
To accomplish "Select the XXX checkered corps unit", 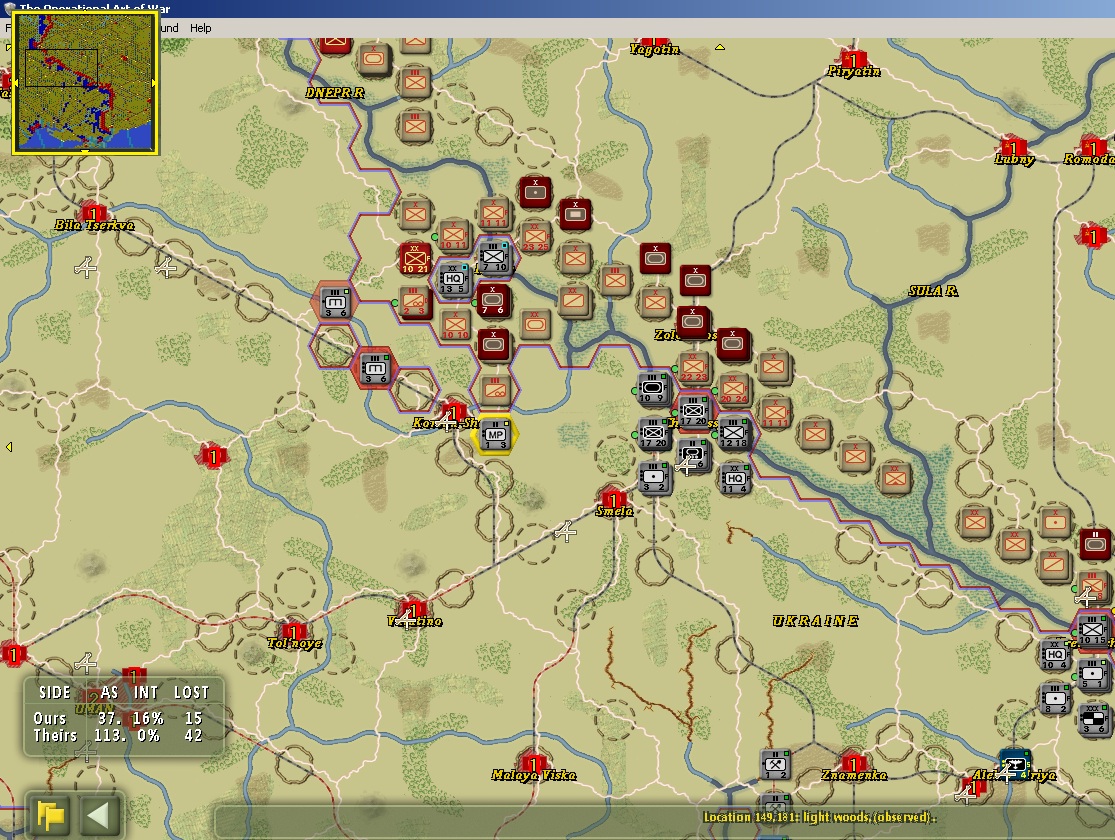I will pyautogui.click(x=1093, y=719).
